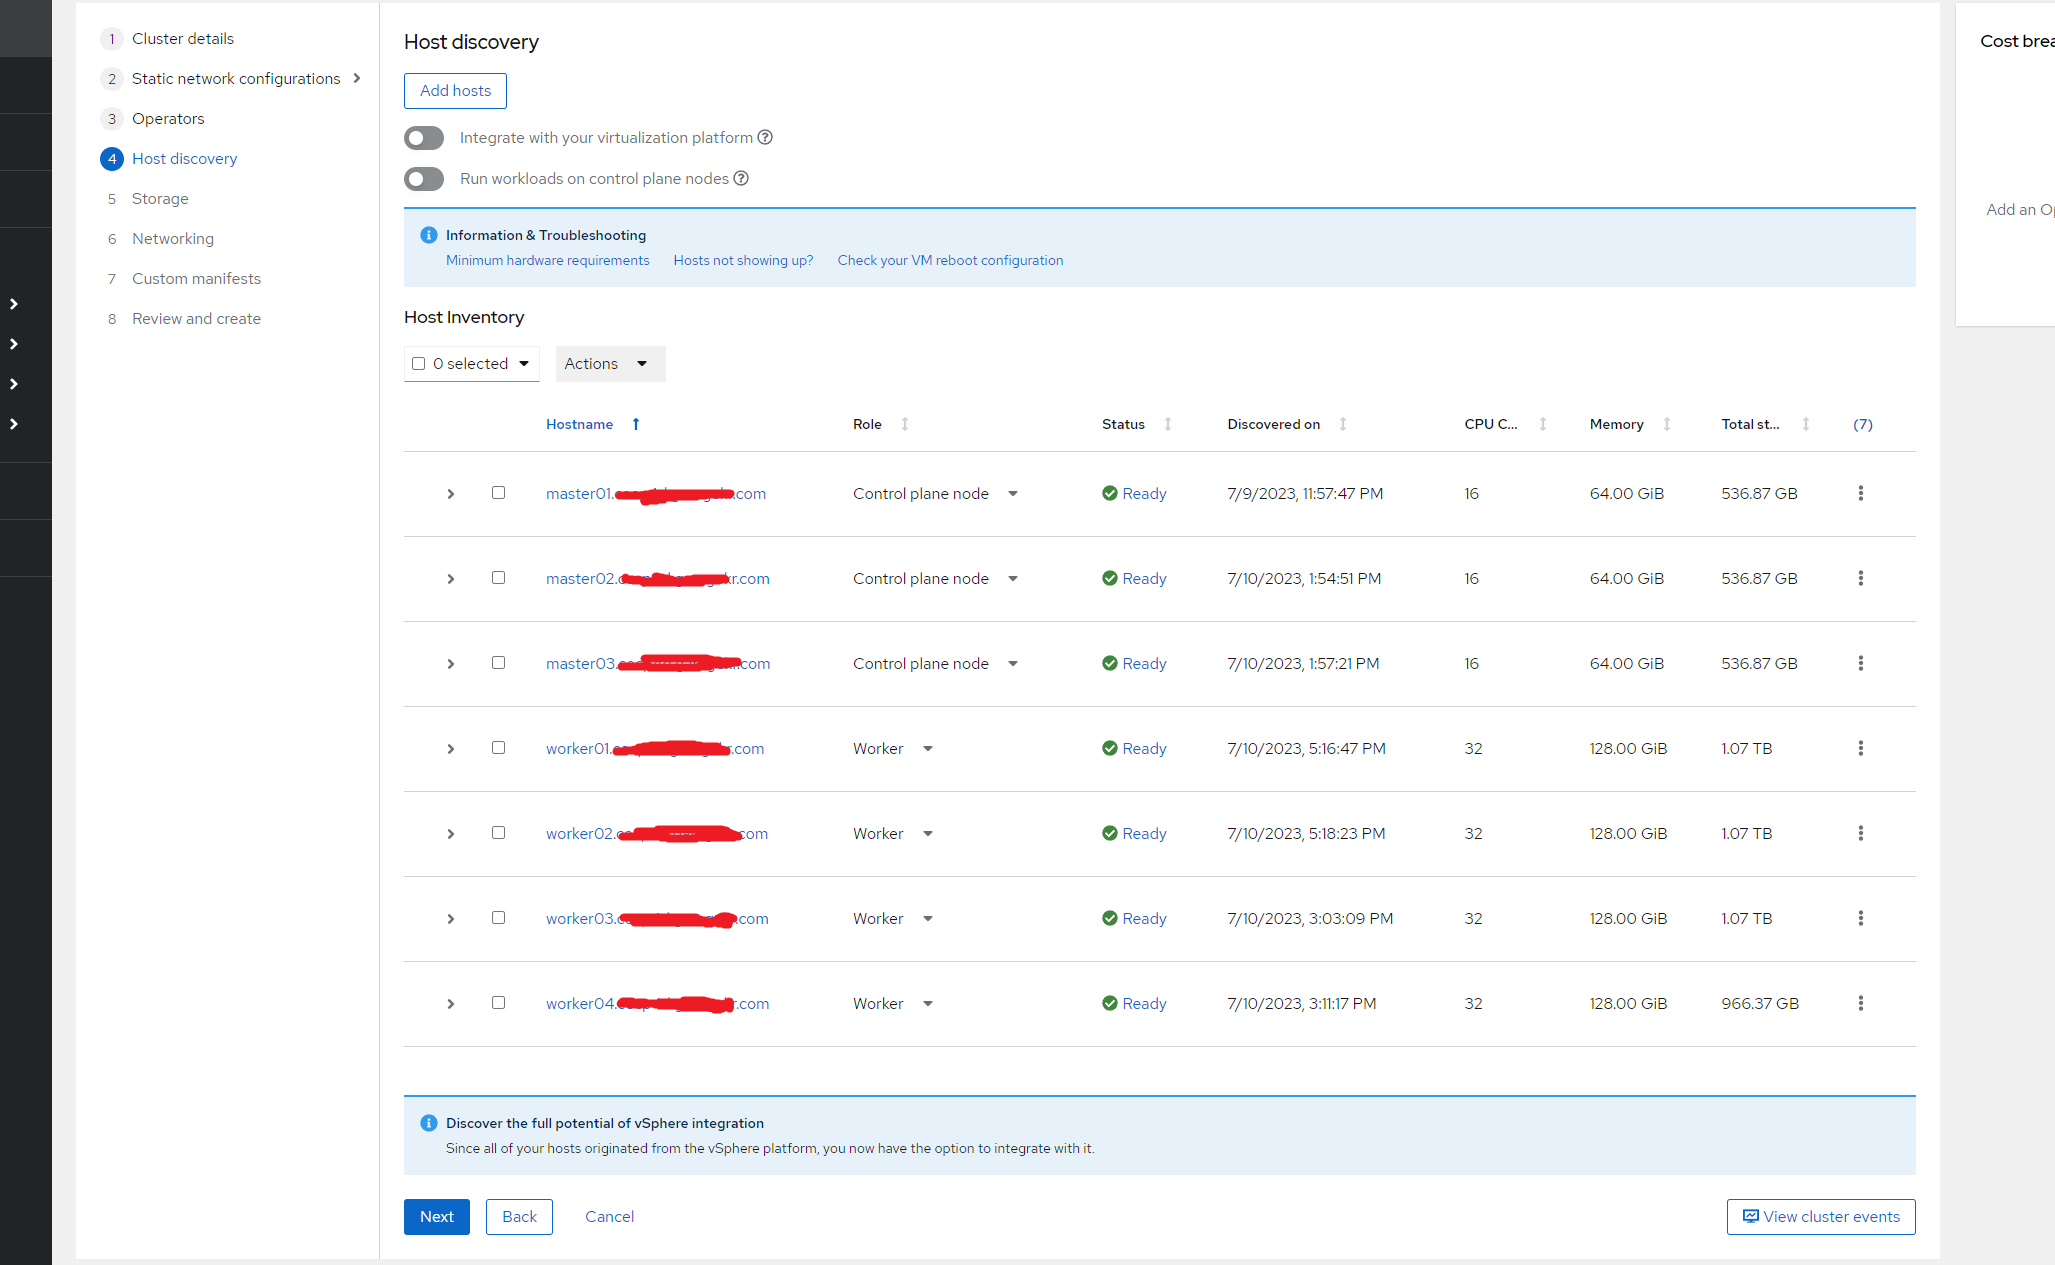This screenshot has height=1265, width=2055.
Task: Open kebab menu for worker02 host
Action: 1860,833
